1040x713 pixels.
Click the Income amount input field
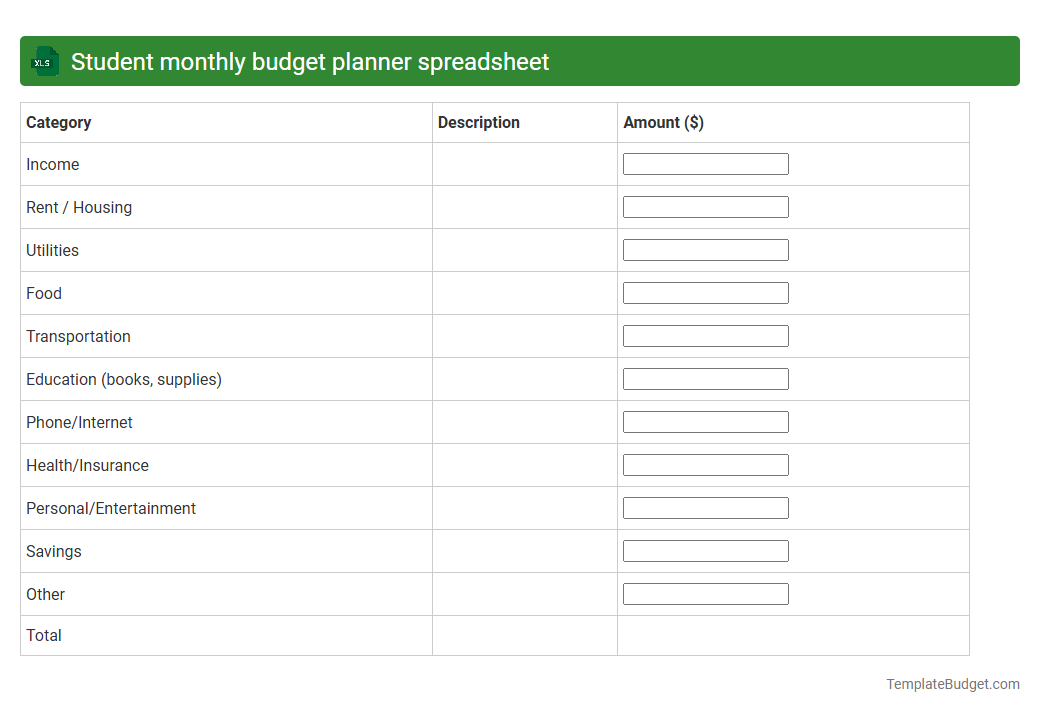pos(705,163)
